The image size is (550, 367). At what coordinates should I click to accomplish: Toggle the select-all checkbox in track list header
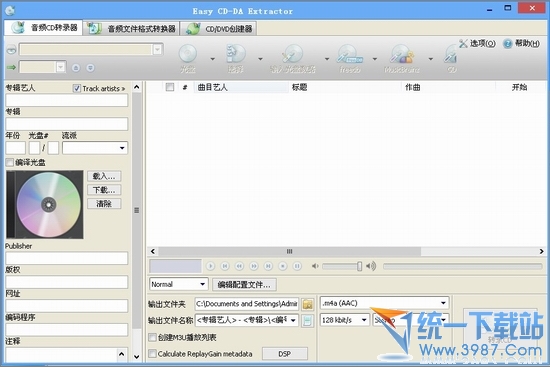point(170,87)
